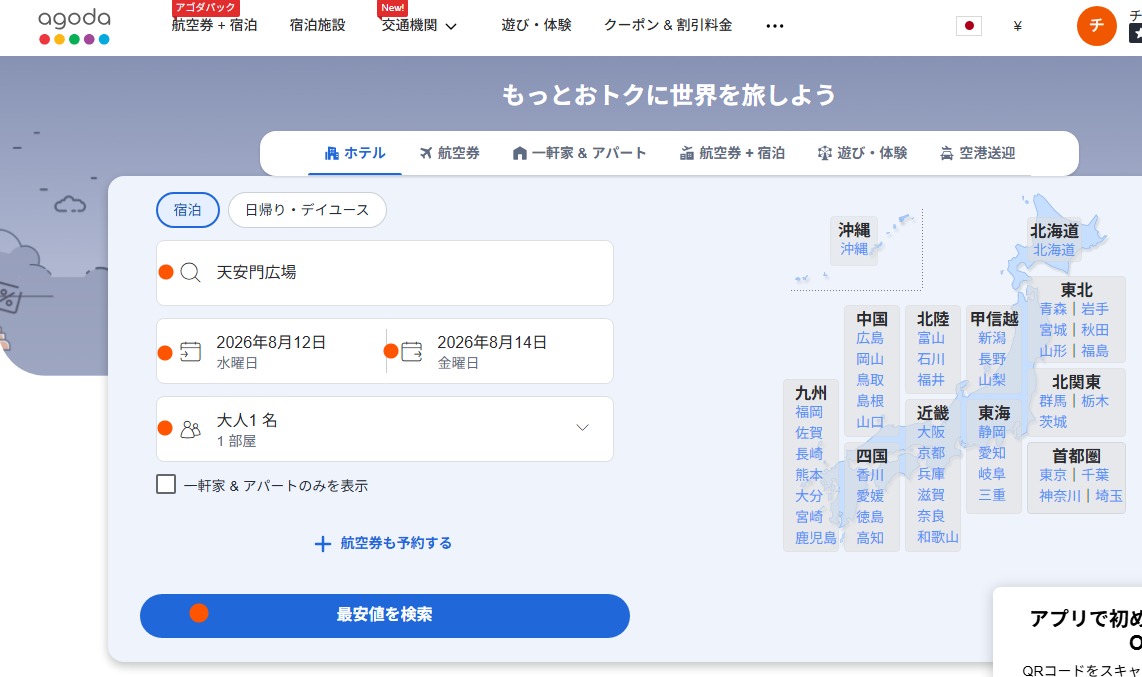Open the yen currency selector

(1017, 26)
